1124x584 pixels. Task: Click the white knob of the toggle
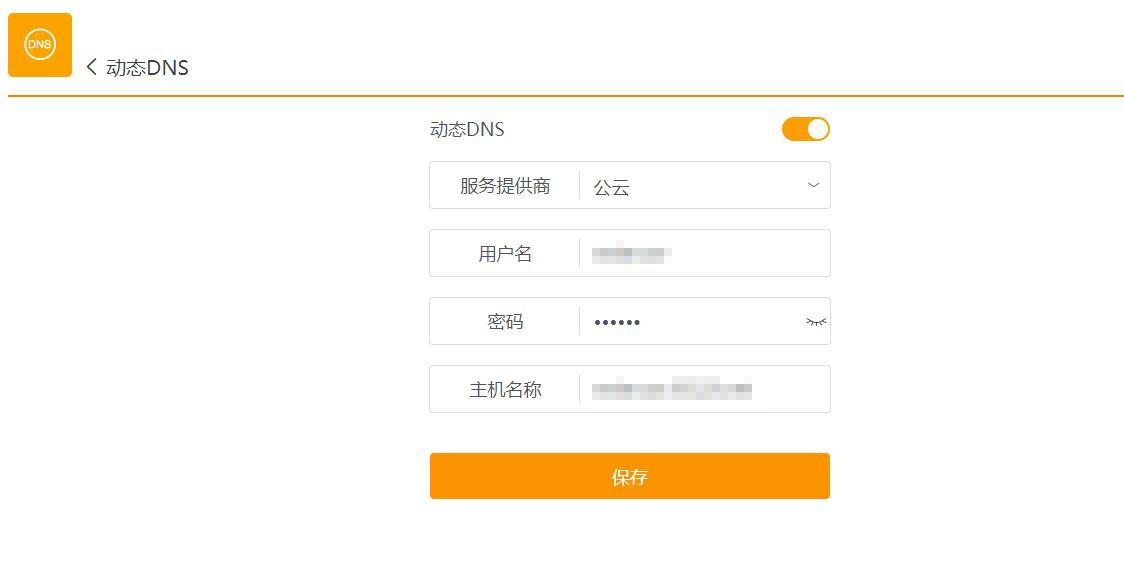pos(818,129)
